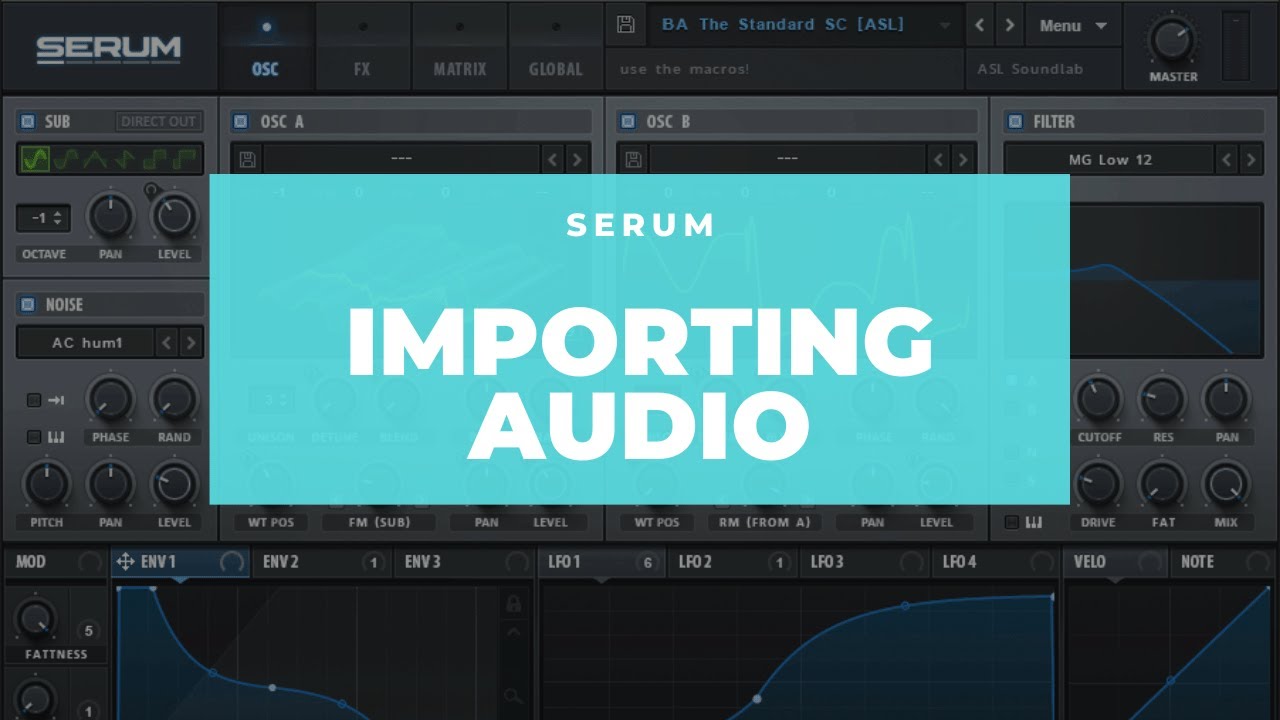The image size is (1280, 720).
Task: Open the OSC B wavetable selector
Action: (x=787, y=159)
